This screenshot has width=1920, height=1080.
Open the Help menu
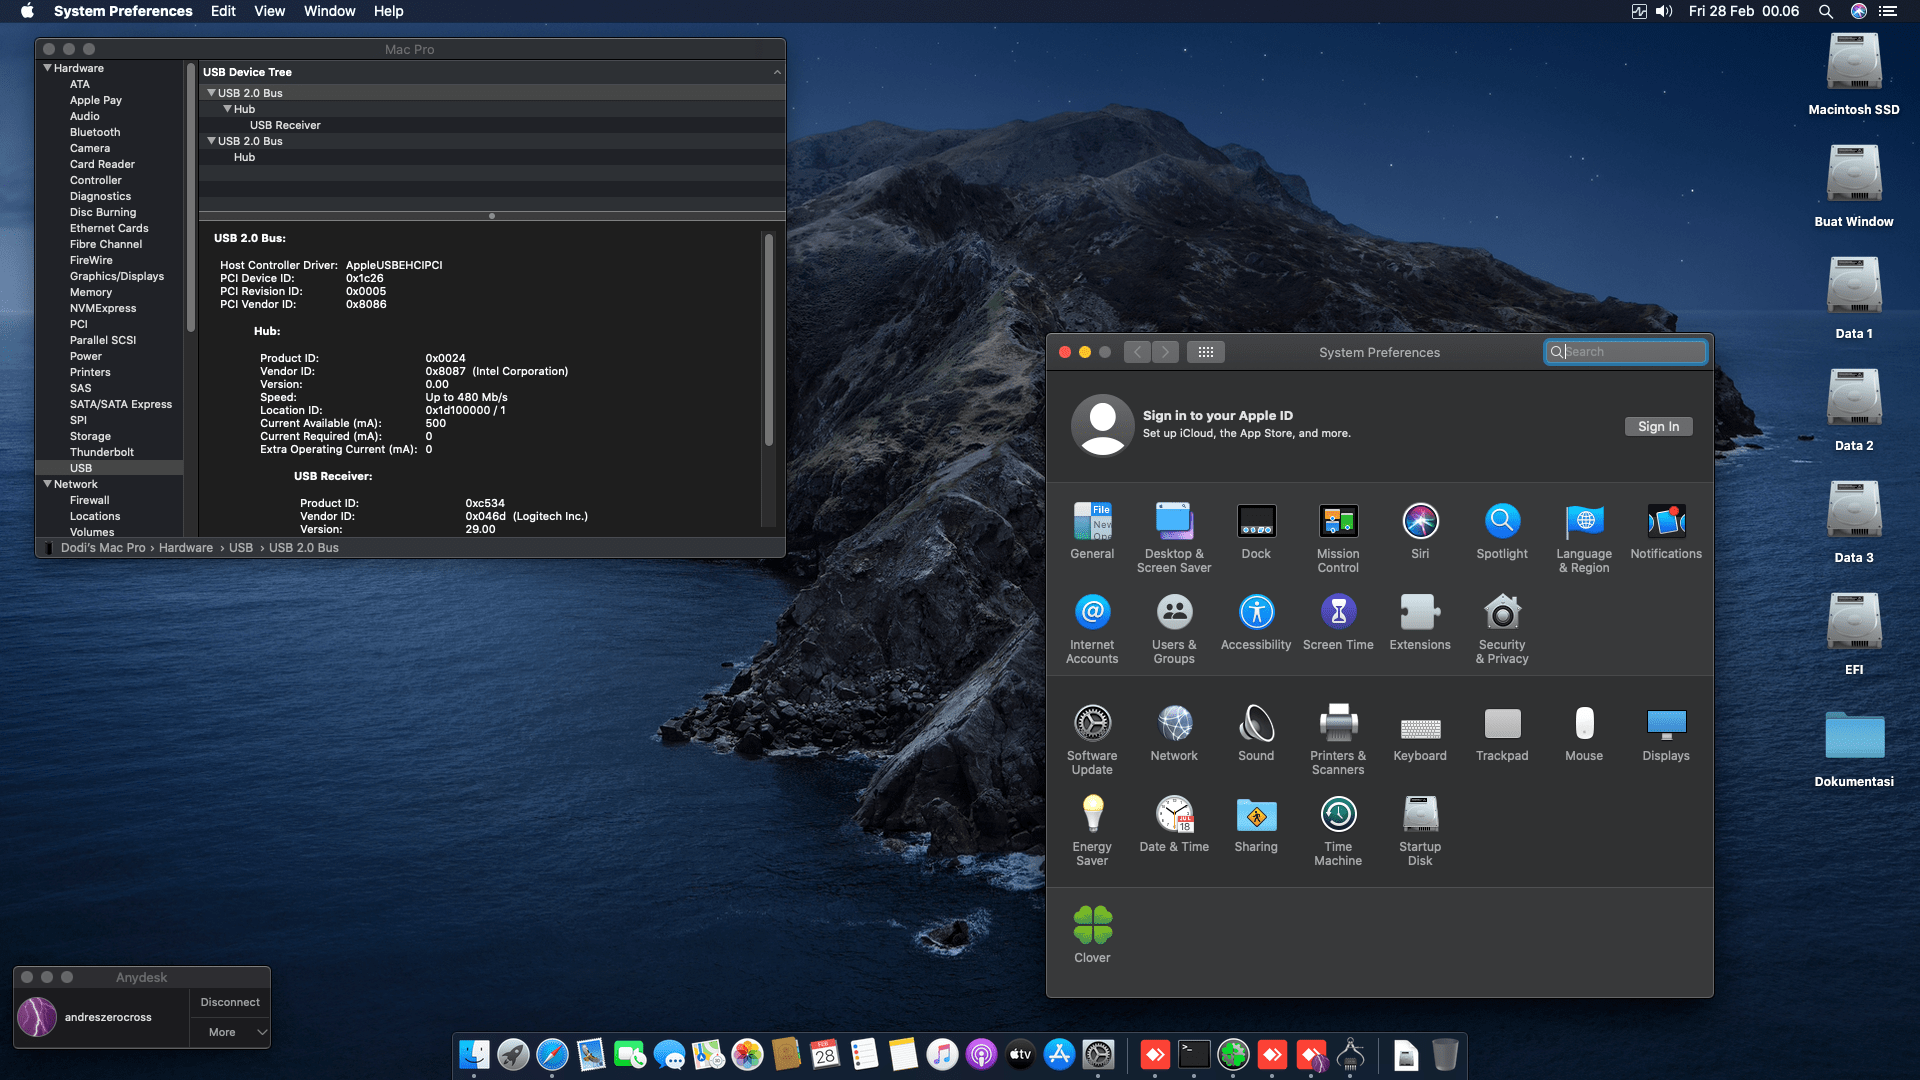(x=388, y=11)
